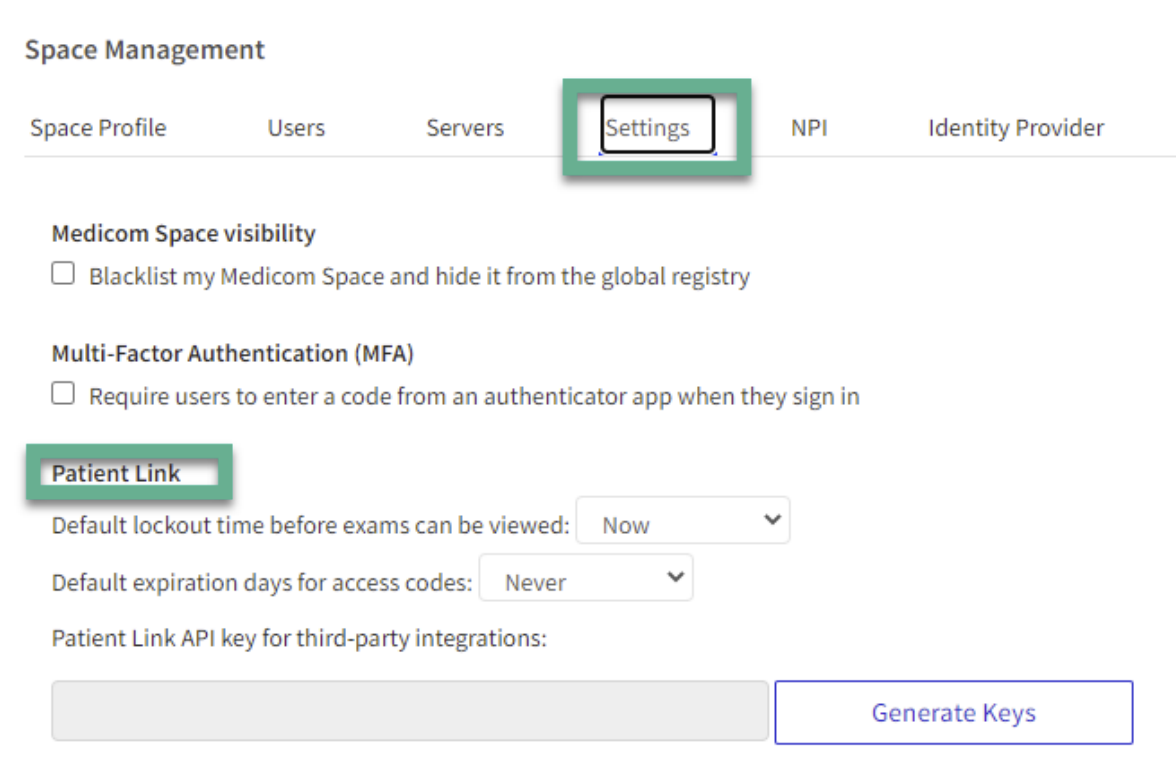Click the Space Management heading
Viewport: 1176px width, 768px height.
click(145, 50)
